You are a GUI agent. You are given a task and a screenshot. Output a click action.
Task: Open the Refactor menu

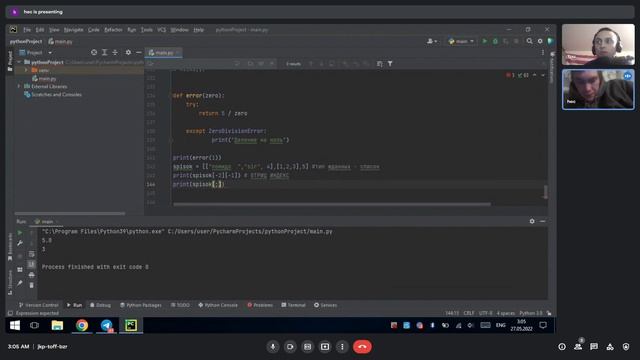(x=113, y=30)
